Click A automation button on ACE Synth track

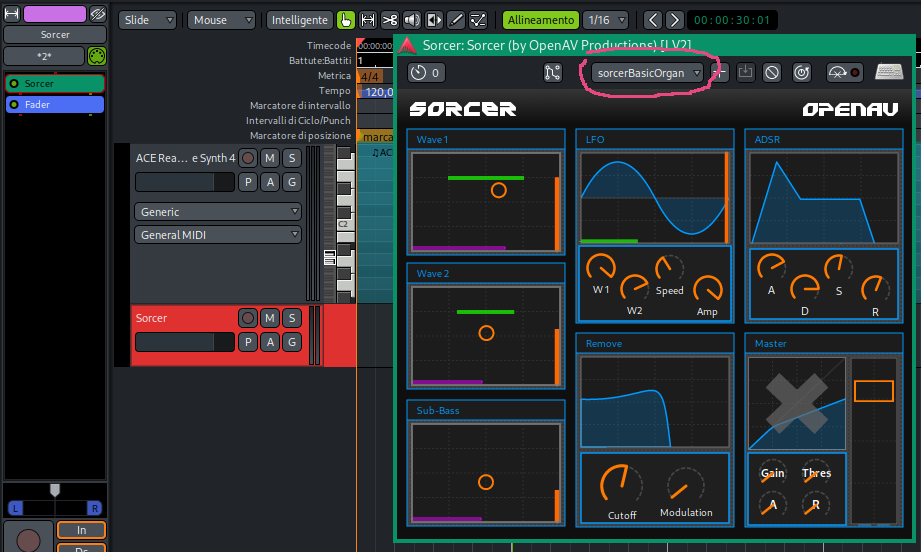coord(270,182)
